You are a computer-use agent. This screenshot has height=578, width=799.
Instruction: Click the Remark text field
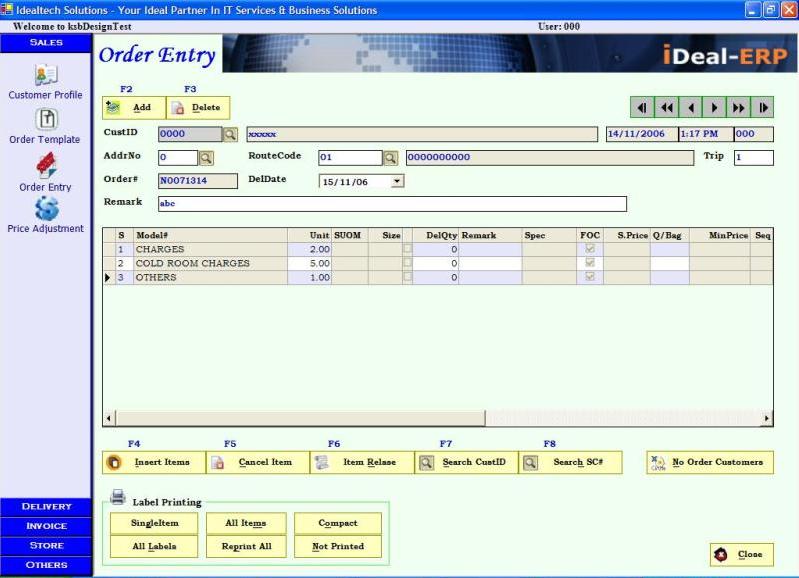[x=392, y=203]
